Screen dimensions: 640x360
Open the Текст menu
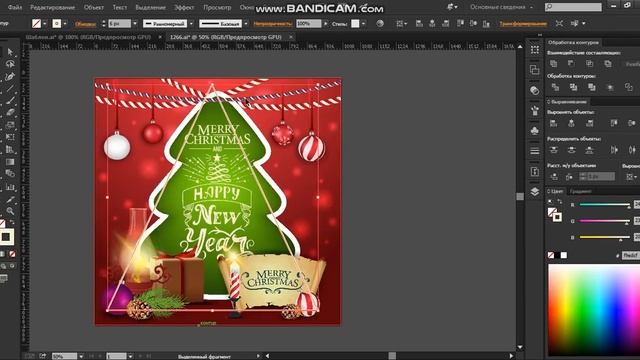tap(120, 7)
